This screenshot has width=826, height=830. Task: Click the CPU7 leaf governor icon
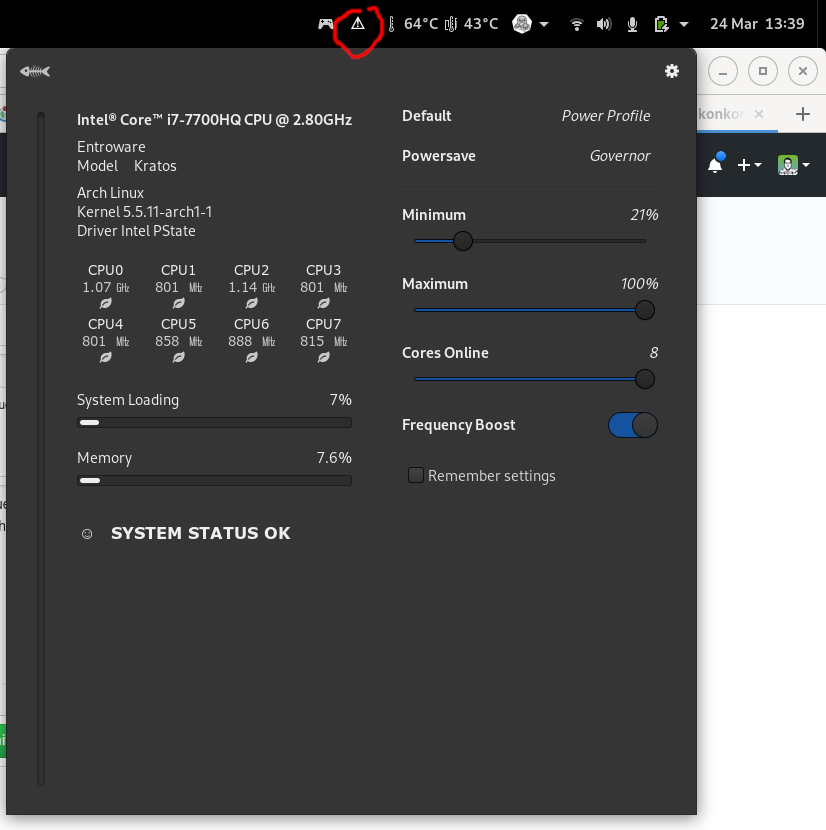point(324,357)
